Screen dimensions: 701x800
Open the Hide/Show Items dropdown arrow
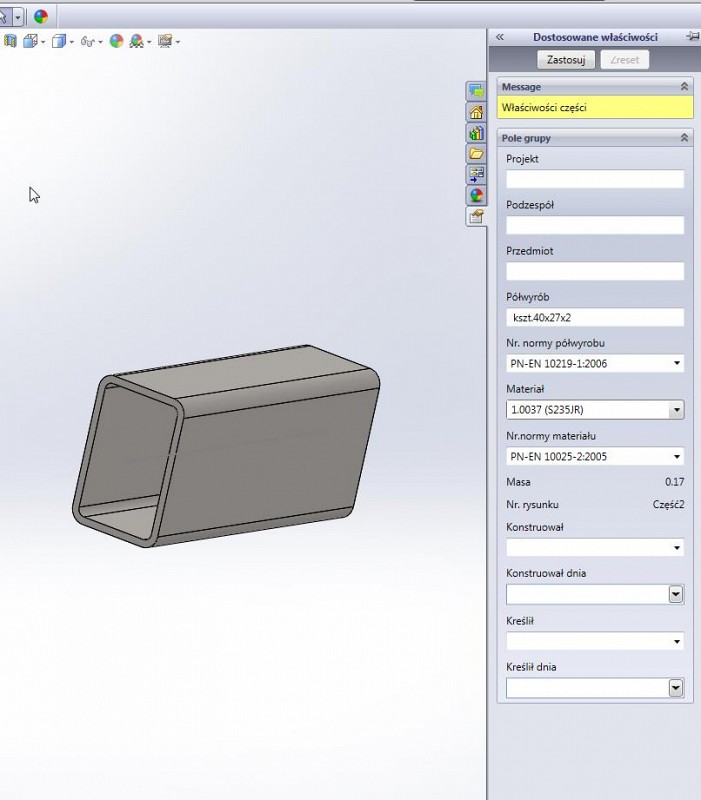(x=100, y=42)
